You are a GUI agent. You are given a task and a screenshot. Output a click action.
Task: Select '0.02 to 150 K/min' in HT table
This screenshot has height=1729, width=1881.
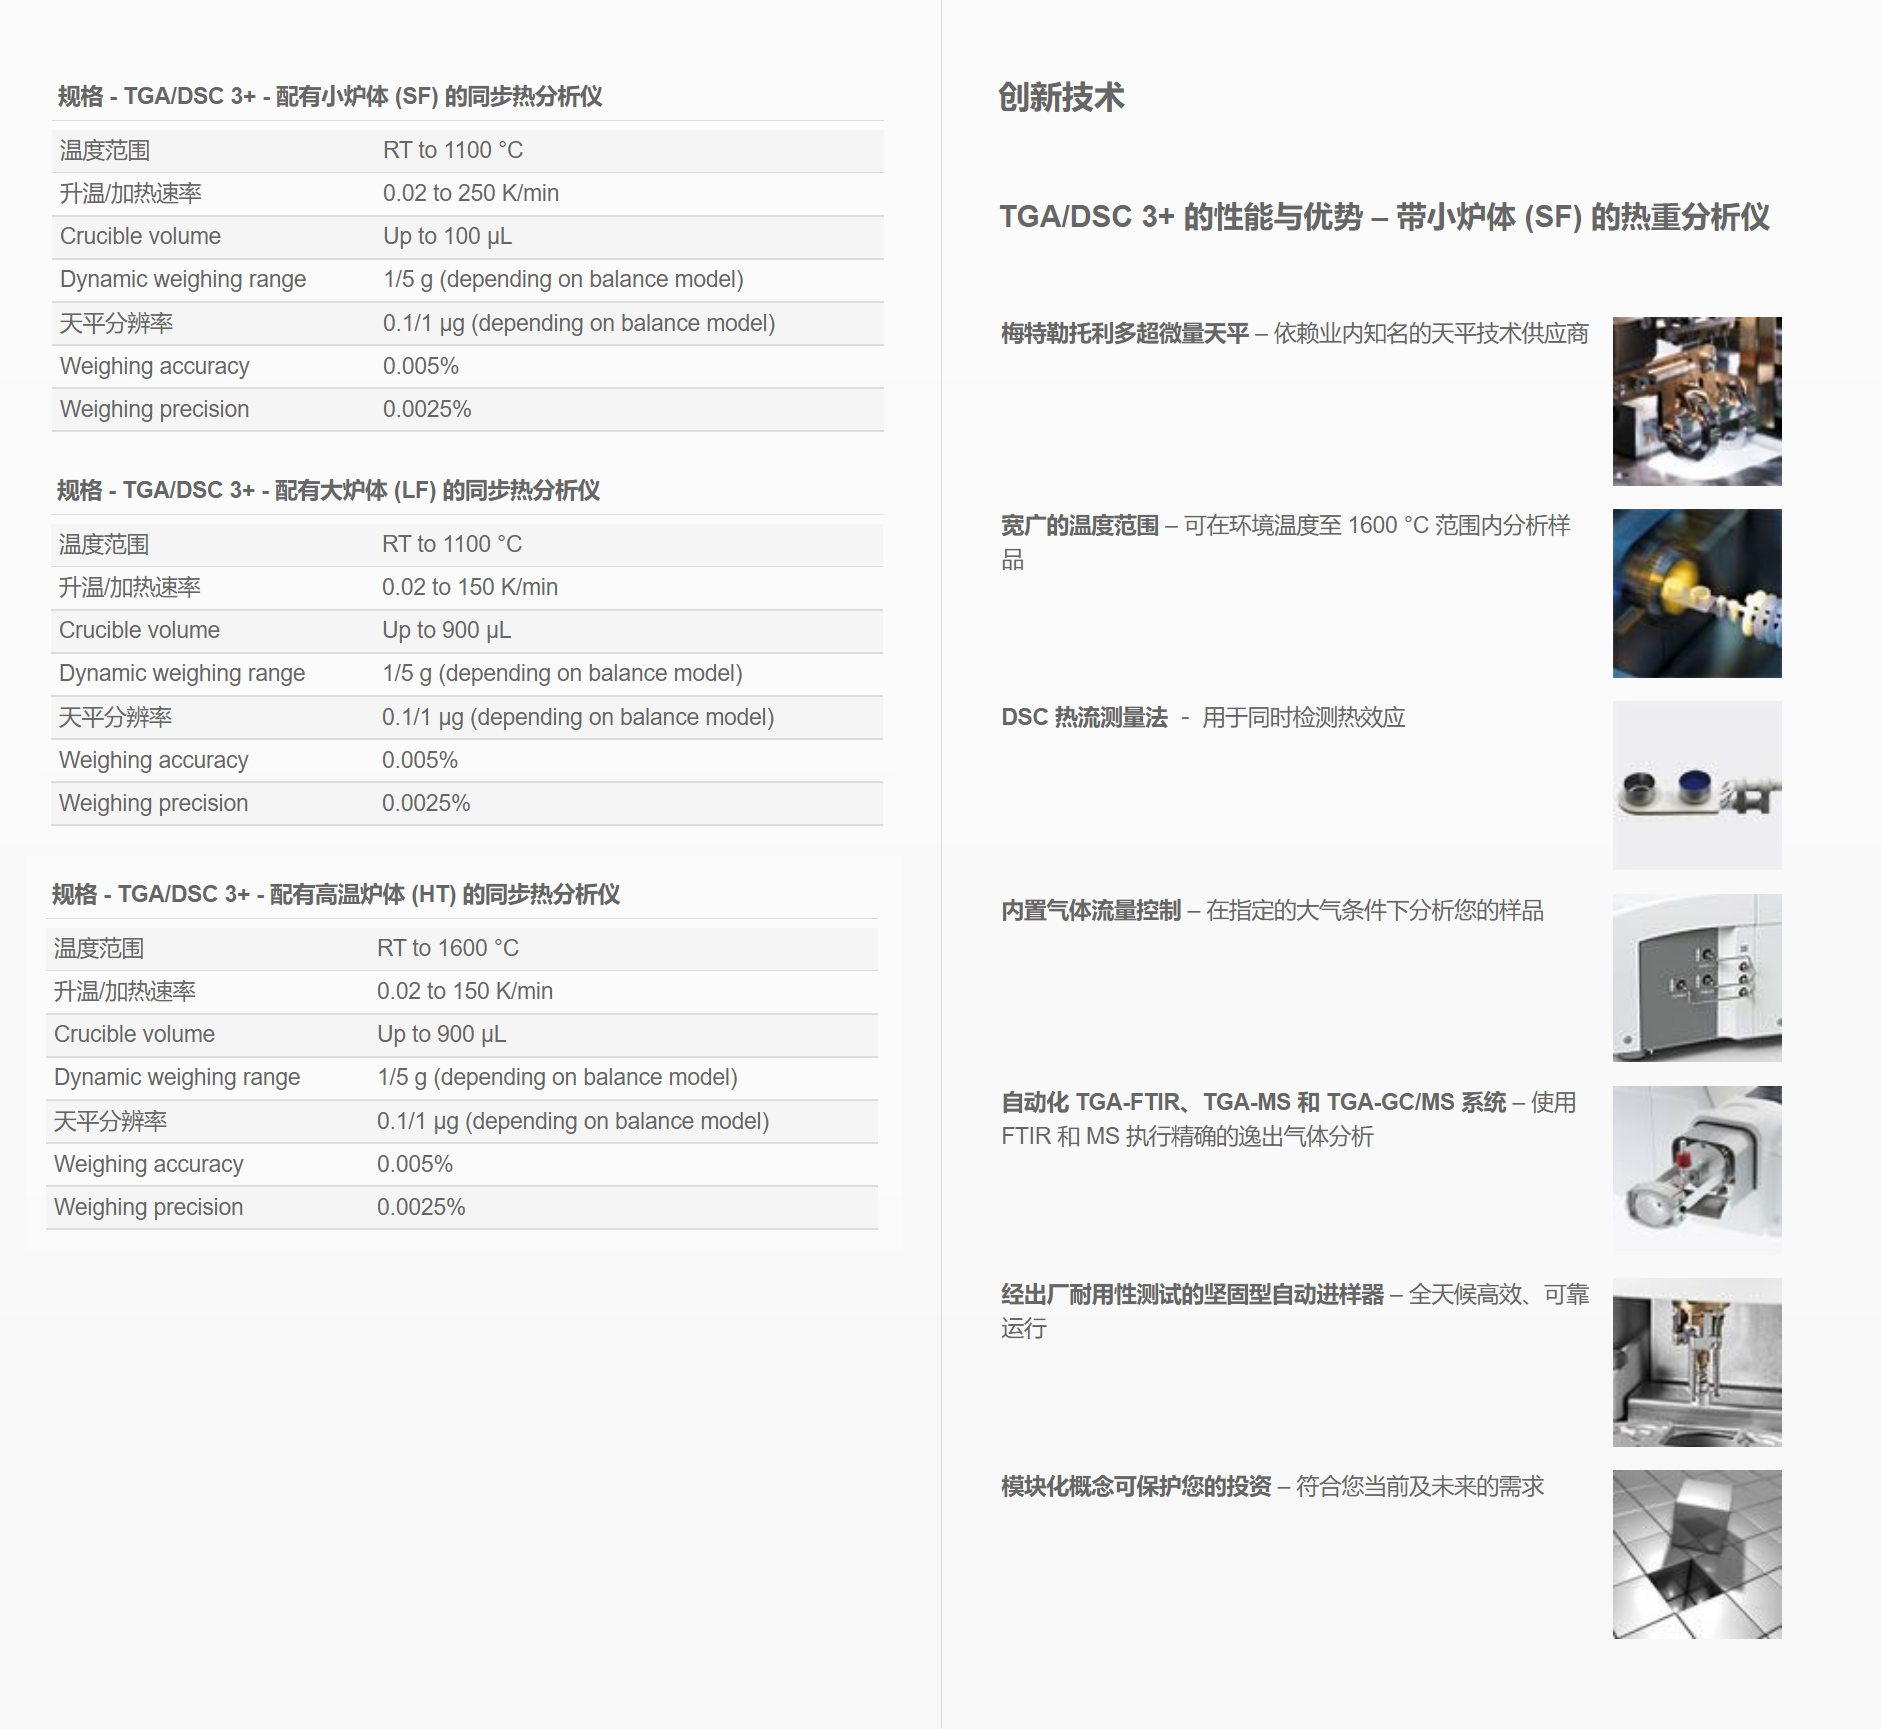click(465, 991)
